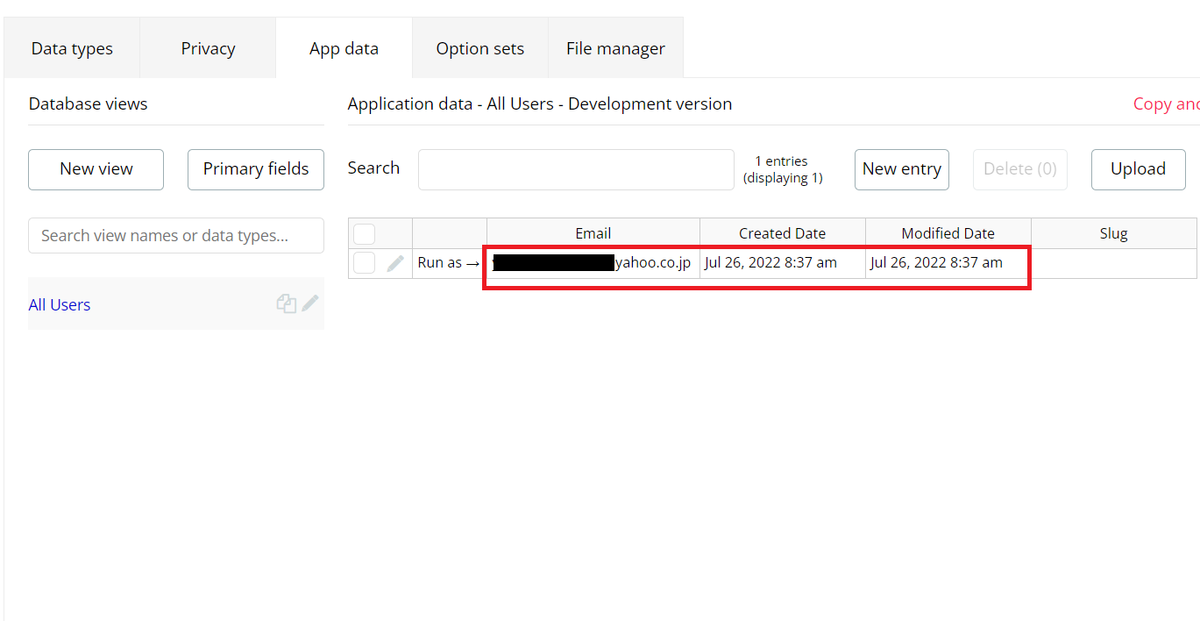Click the Database views heading
The width and height of the screenshot is (1200, 621).
click(88, 104)
